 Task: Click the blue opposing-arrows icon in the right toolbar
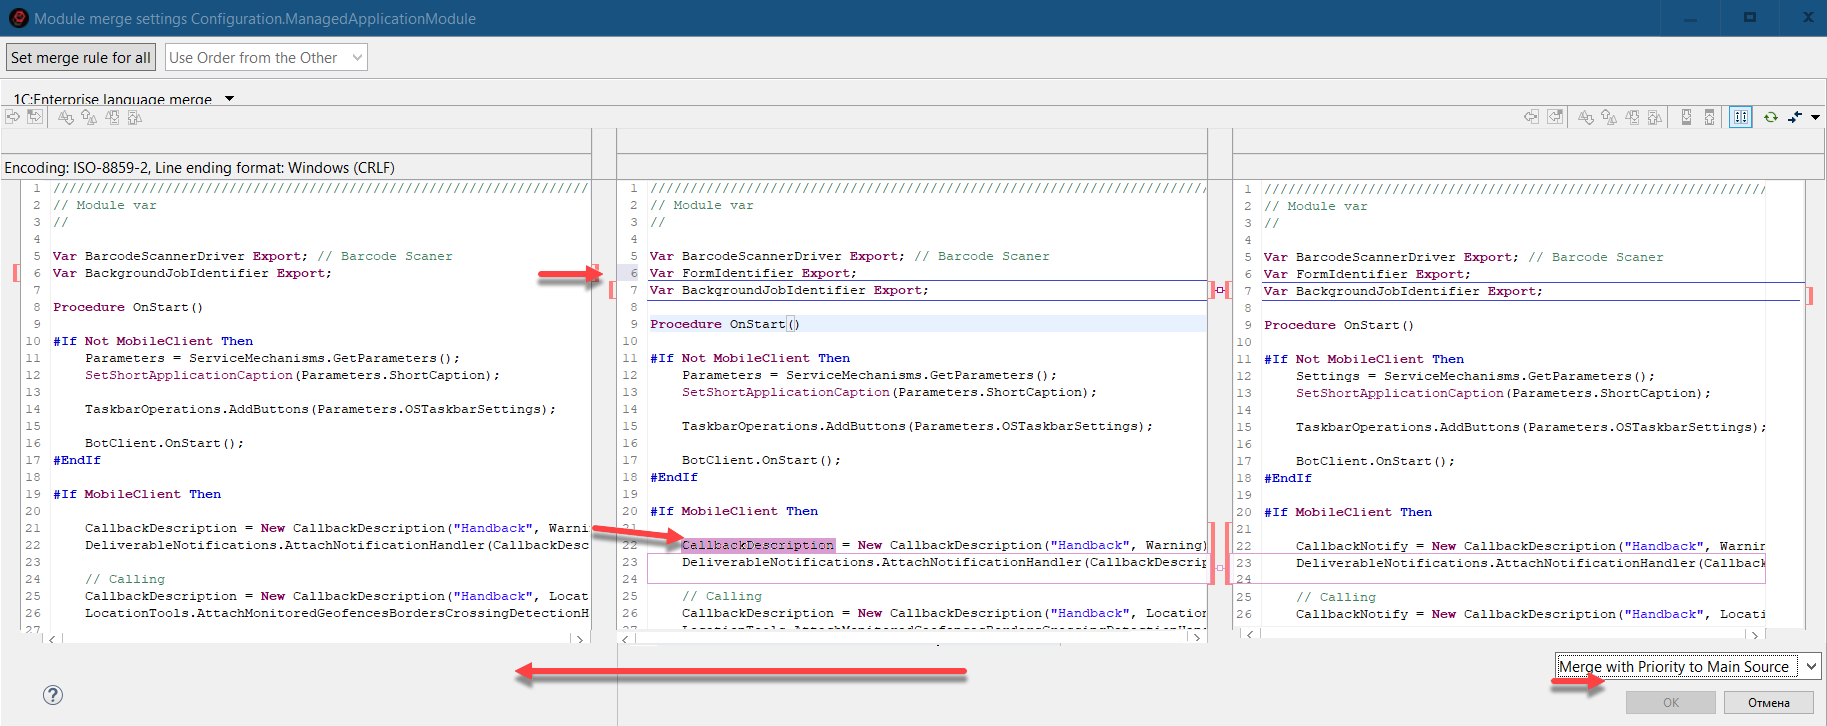coord(1795,117)
